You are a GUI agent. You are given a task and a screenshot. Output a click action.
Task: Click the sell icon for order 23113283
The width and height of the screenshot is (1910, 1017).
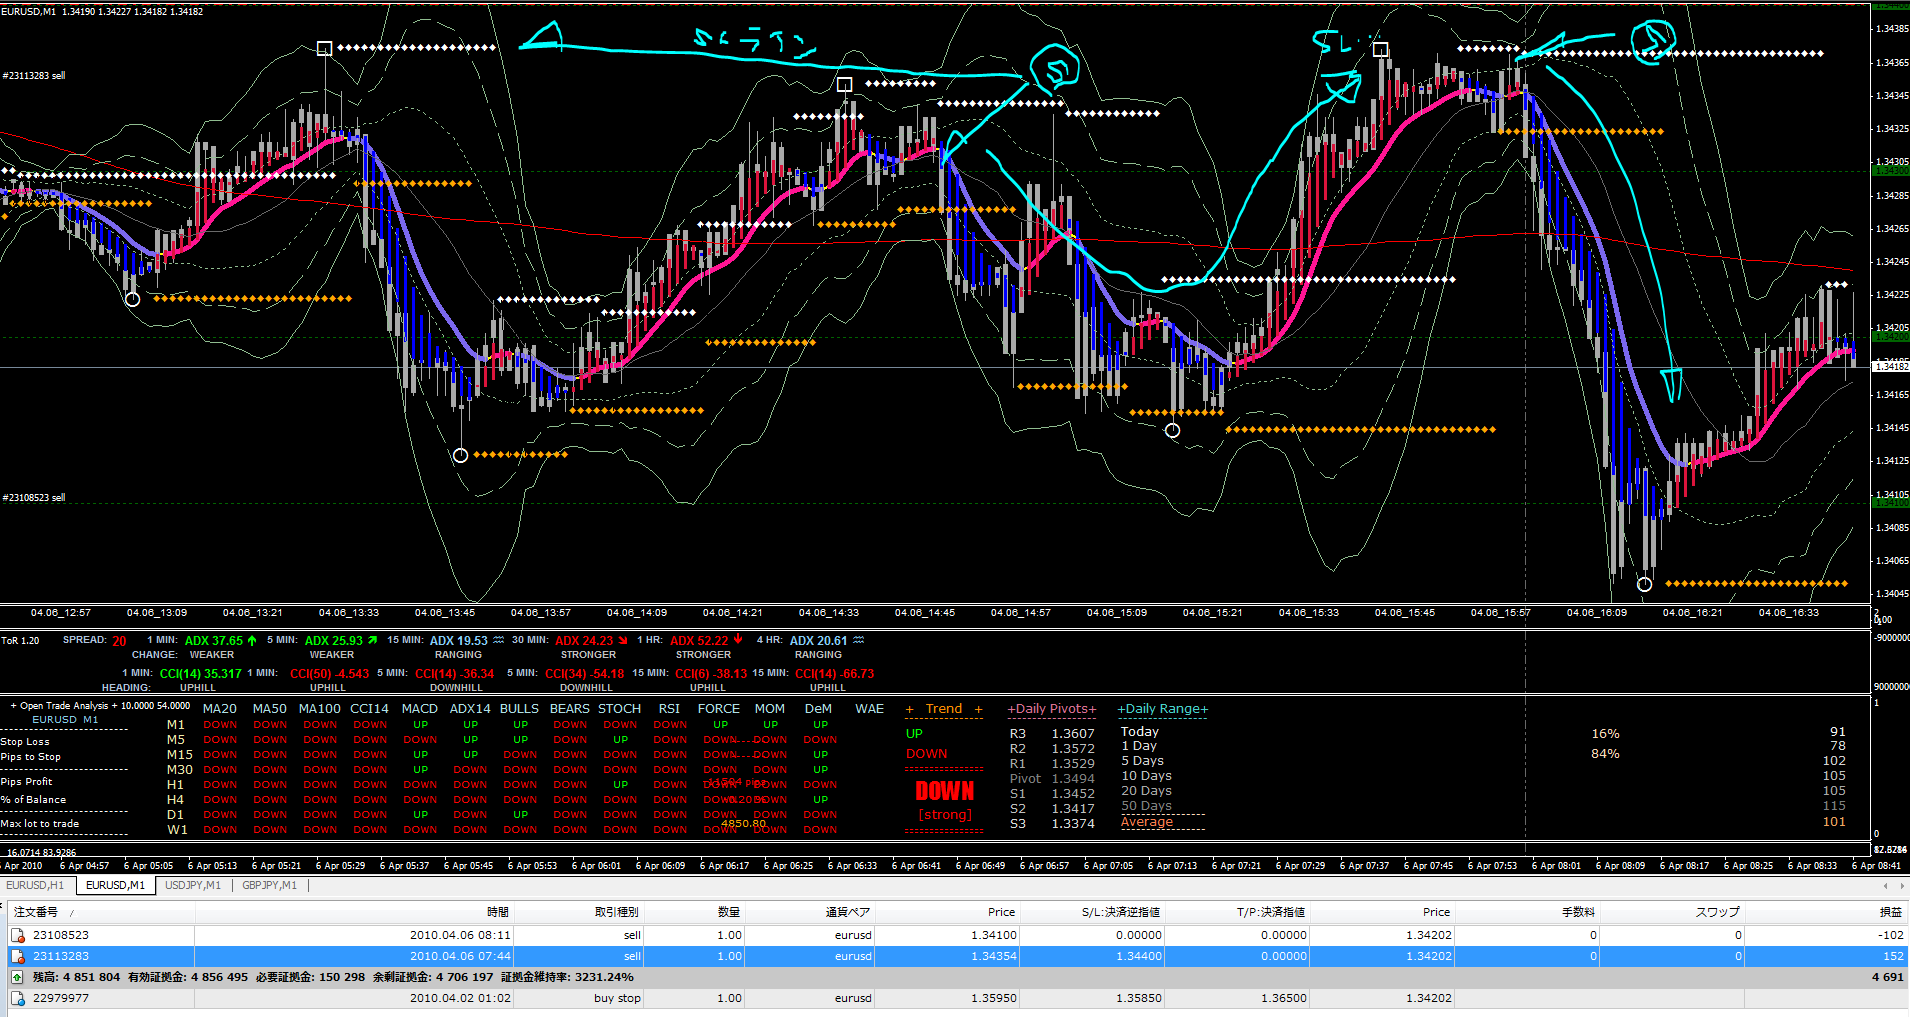18,956
